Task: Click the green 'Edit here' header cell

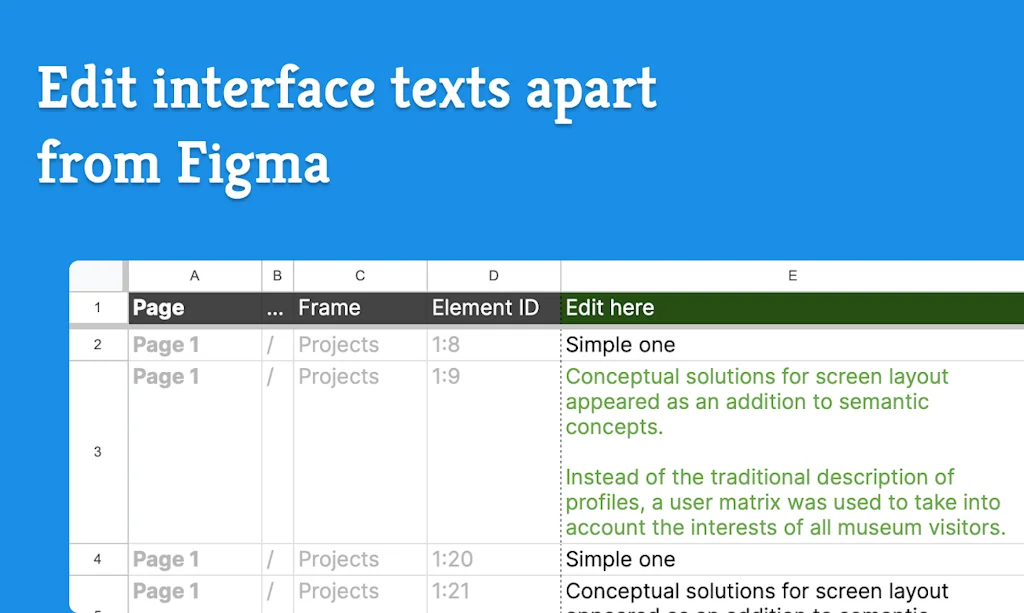Action: (792, 308)
